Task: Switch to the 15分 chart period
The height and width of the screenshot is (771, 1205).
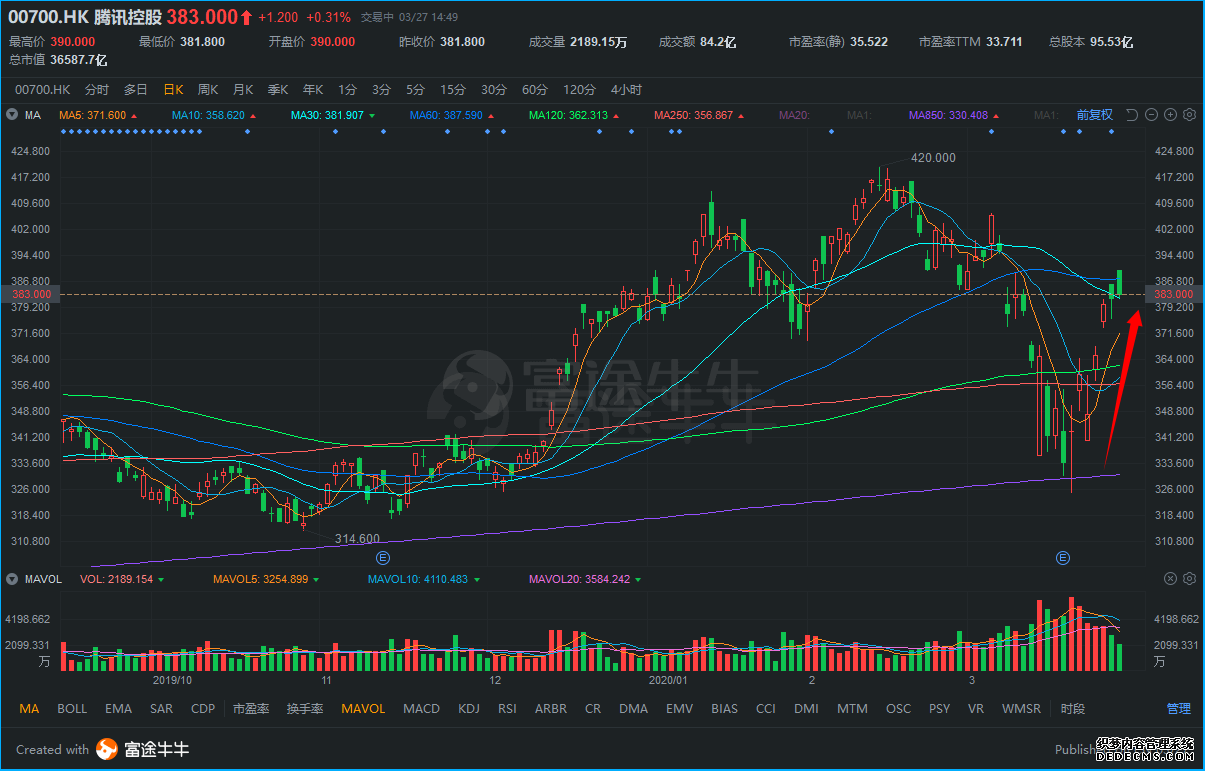Action: pyautogui.click(x=453, y=89)
